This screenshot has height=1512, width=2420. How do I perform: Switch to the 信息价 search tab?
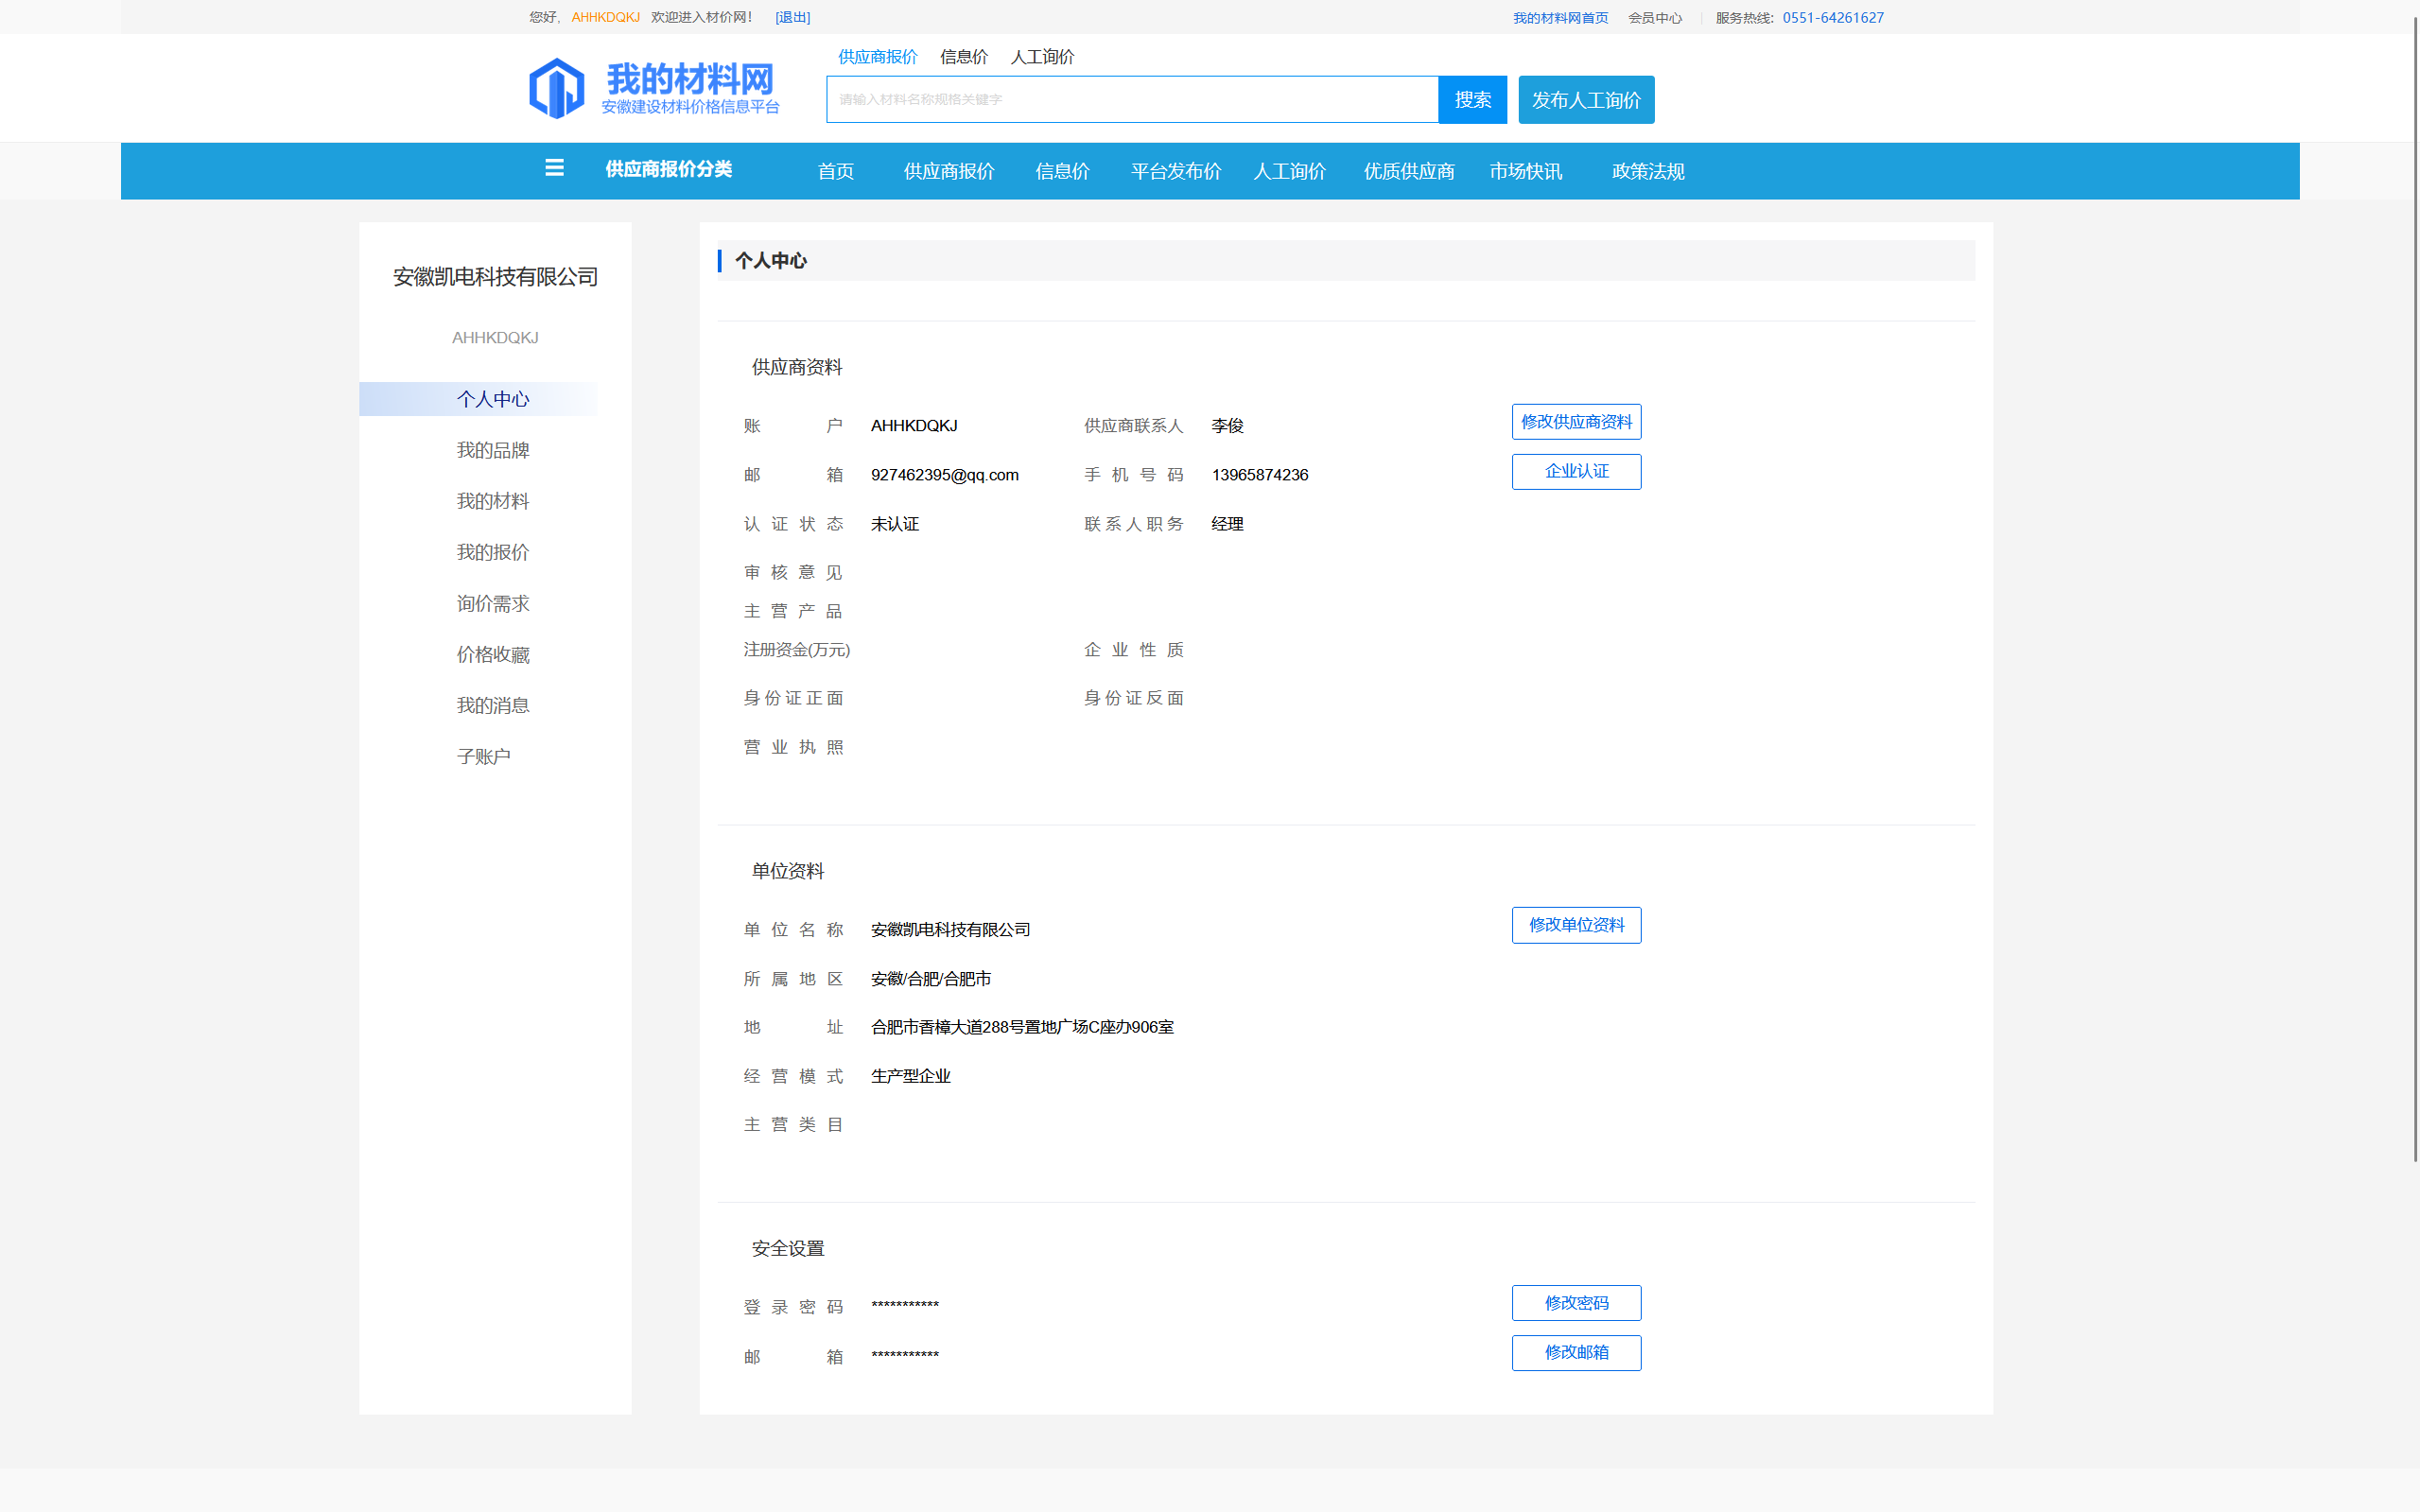click(x=963, y=57)
